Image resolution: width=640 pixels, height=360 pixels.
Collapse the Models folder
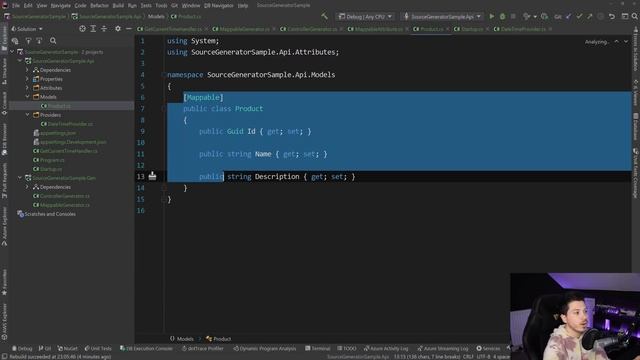(x=27, y=97)
